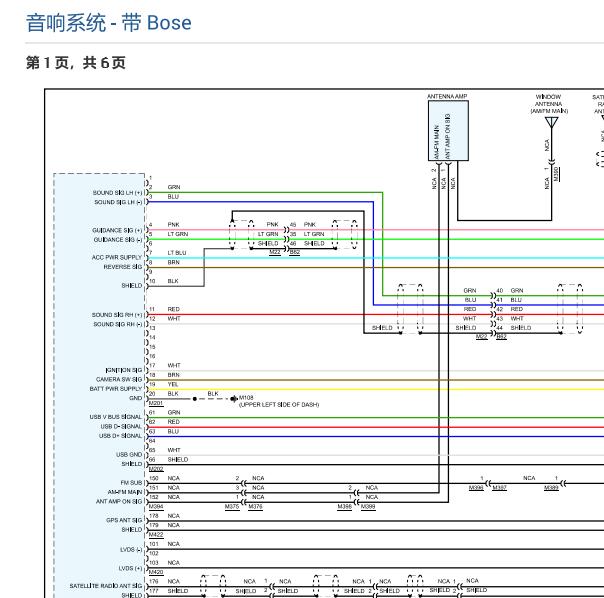Click the title '音响系统 - 带 Bose'
604x598 pixels.
(x=108, y=23)
